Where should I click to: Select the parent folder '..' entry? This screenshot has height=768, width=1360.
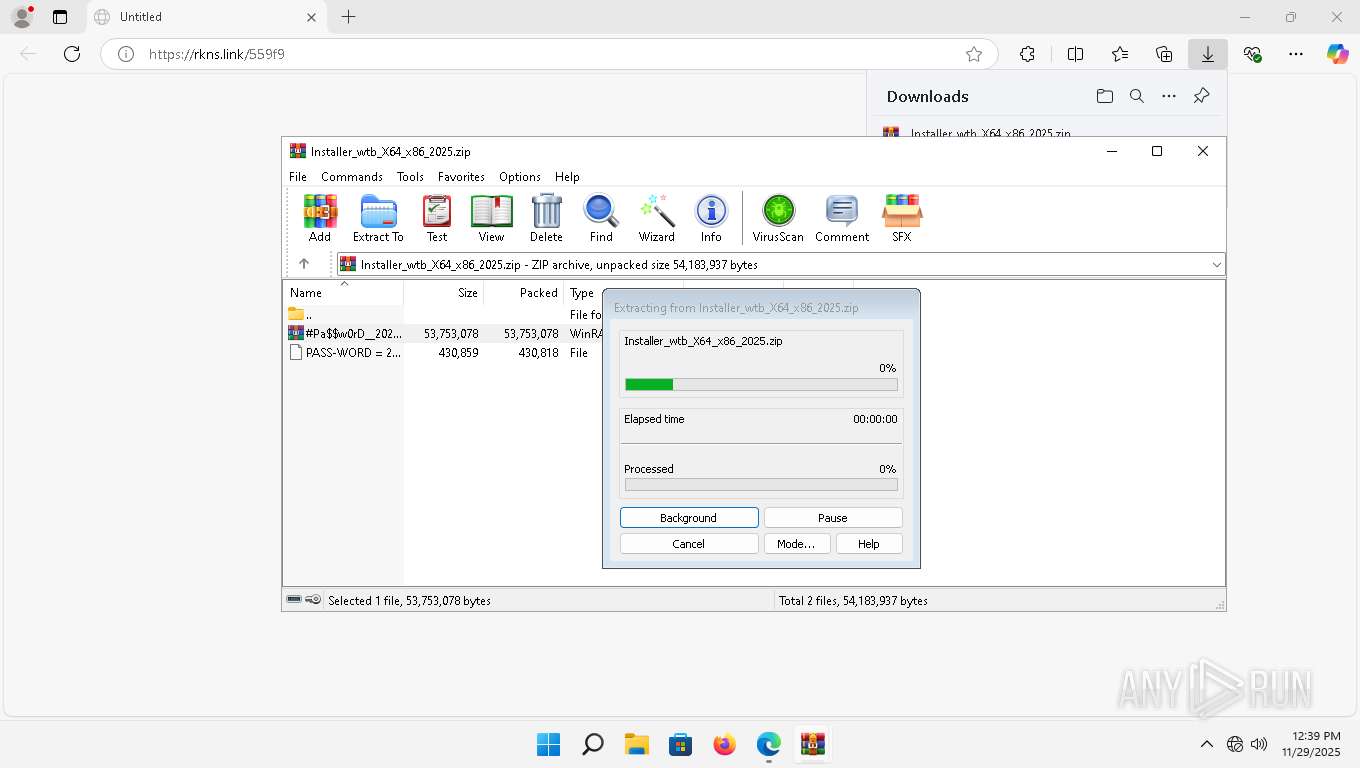[445, 314]
